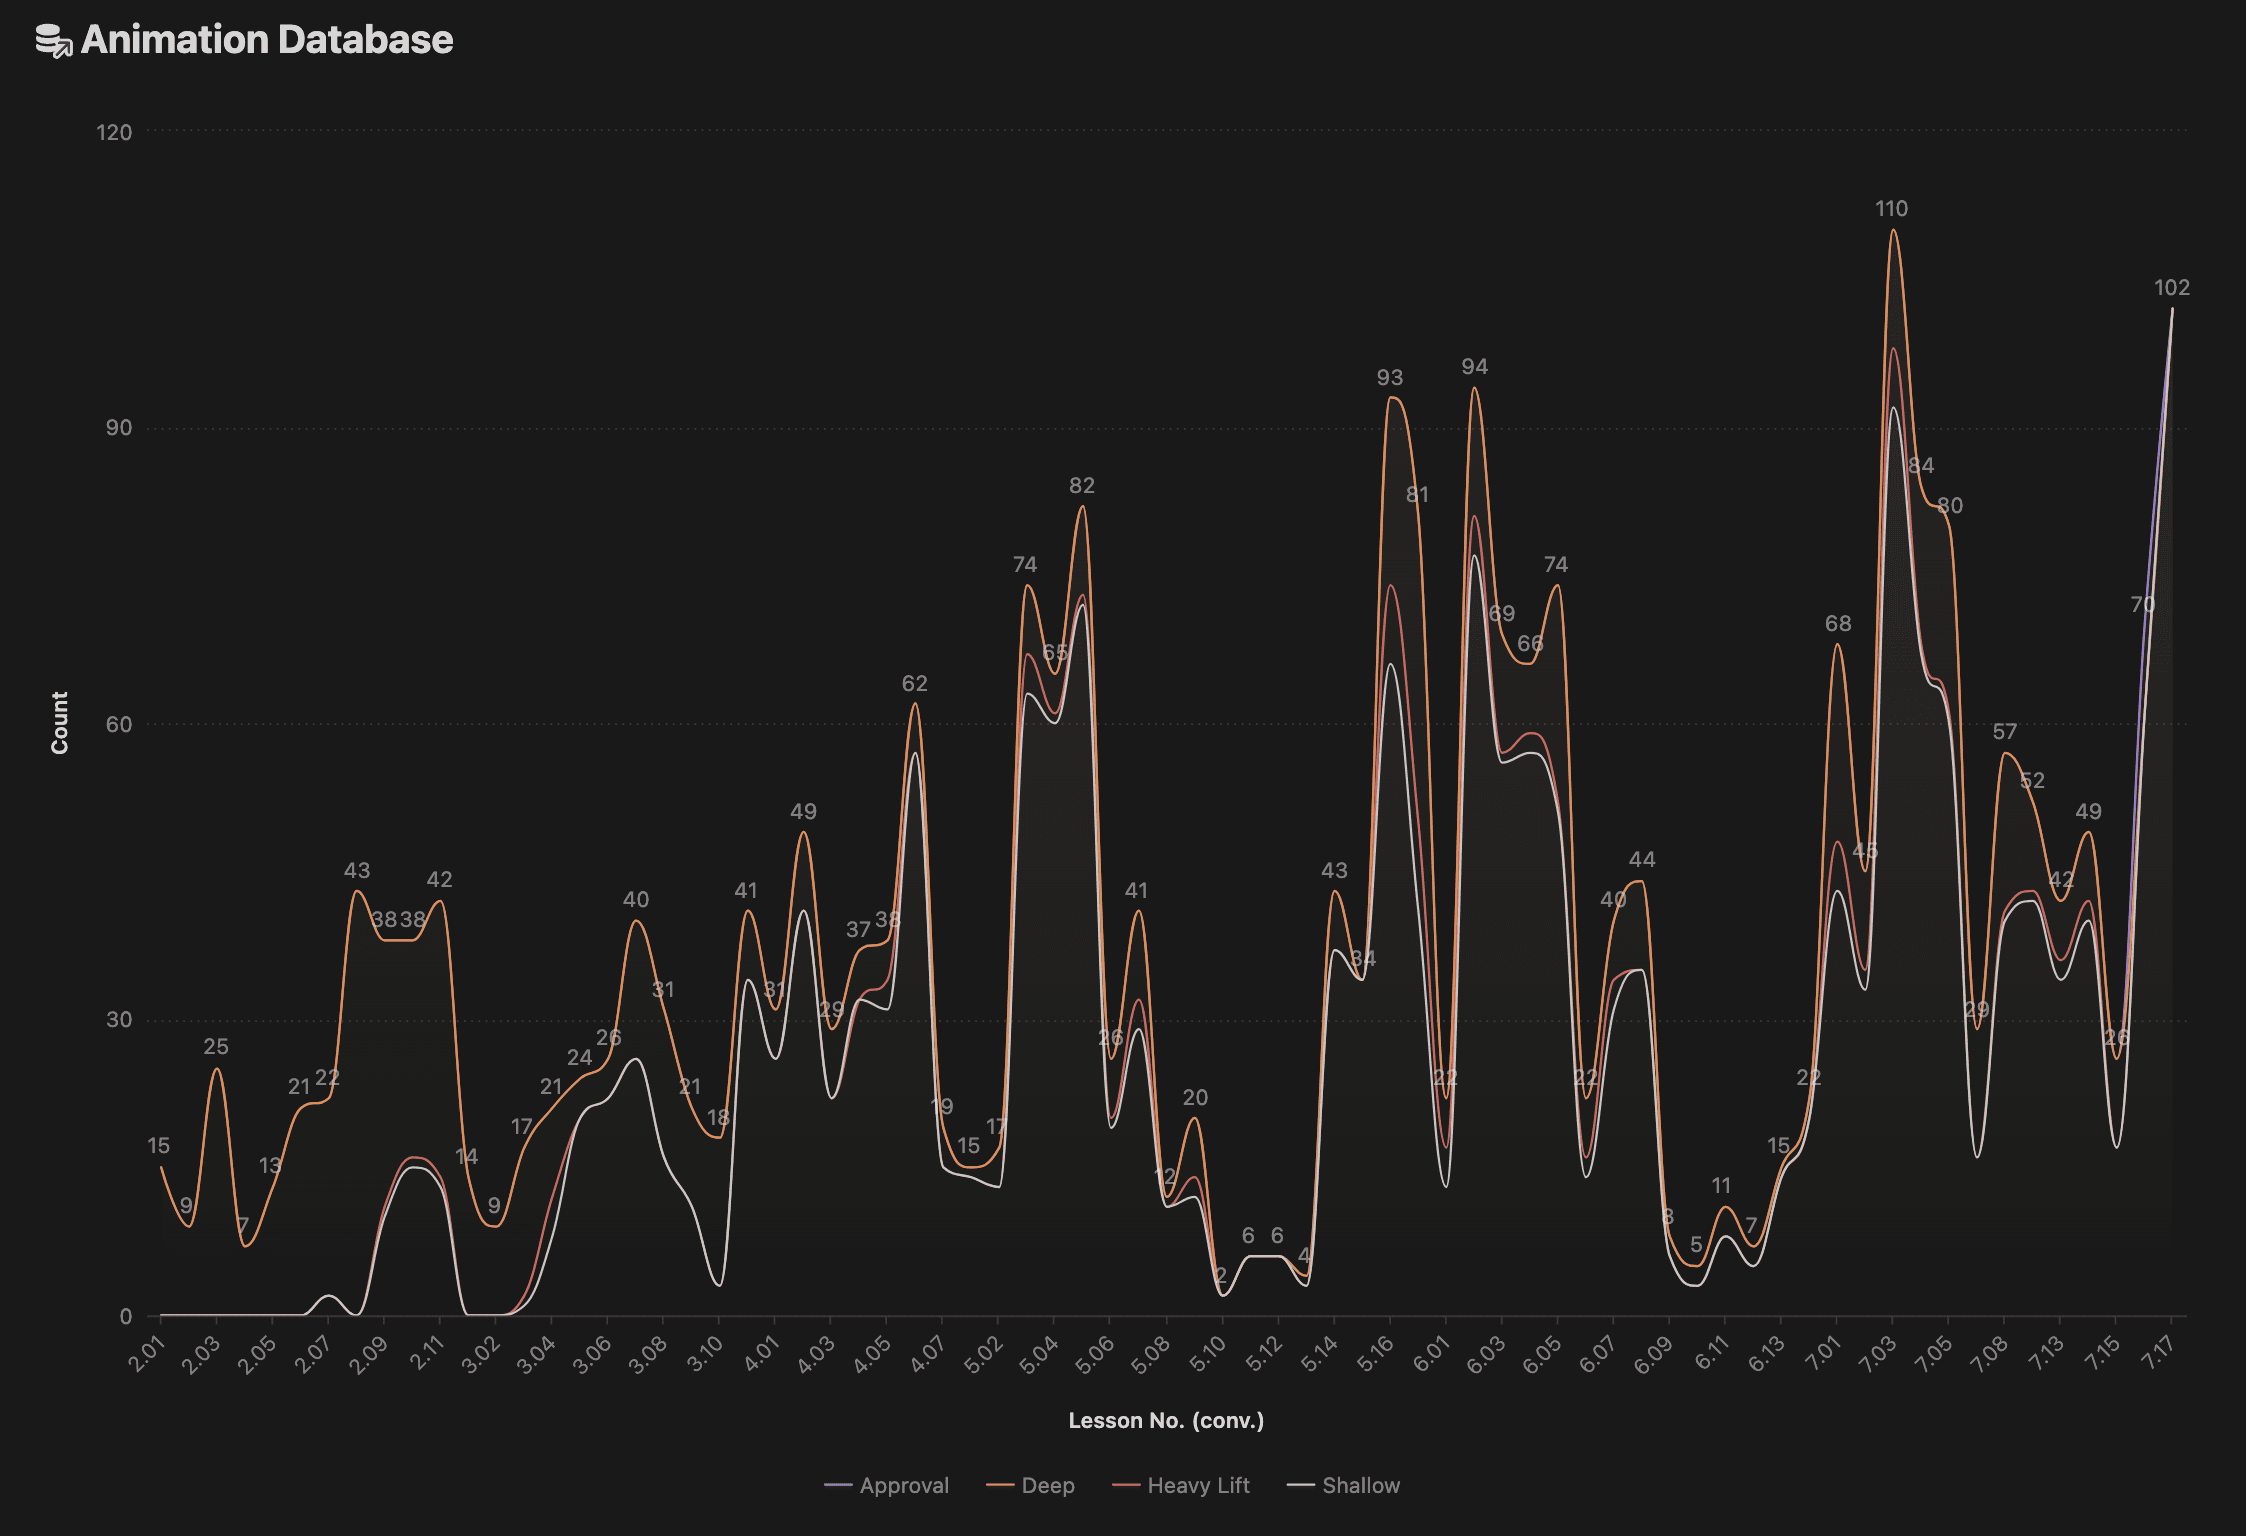
Task: Hide the Heavy Lift series via legend
Action: coord(1198,1486)
